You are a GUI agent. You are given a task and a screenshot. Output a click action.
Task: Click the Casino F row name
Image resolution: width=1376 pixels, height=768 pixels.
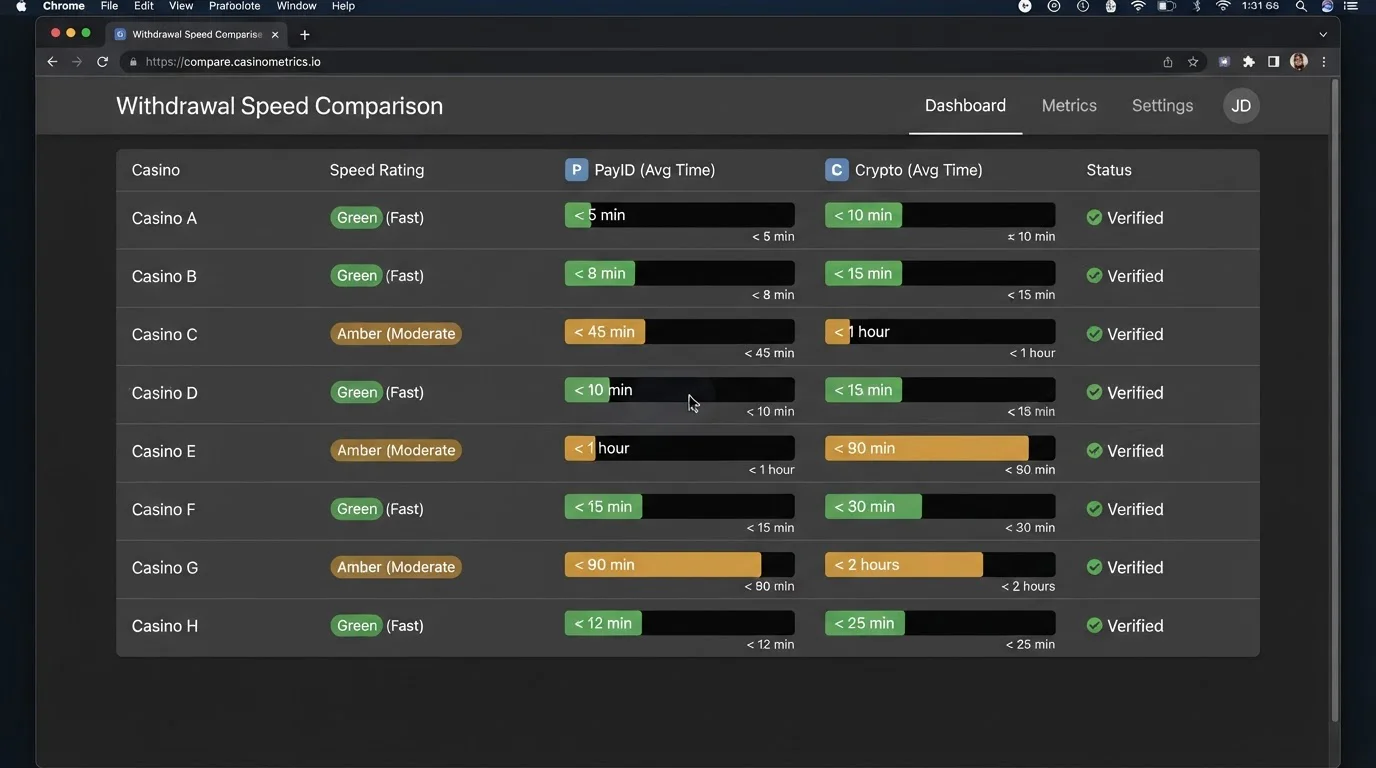click(163, 509)
